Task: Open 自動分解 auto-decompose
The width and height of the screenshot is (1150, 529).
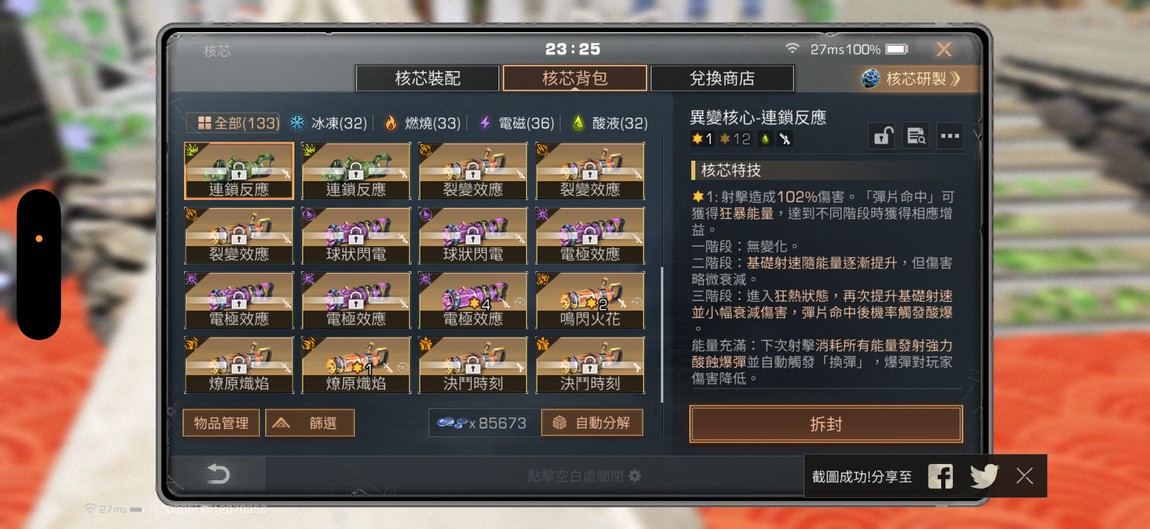Action: pyautogui.click(x=592, y=423)
